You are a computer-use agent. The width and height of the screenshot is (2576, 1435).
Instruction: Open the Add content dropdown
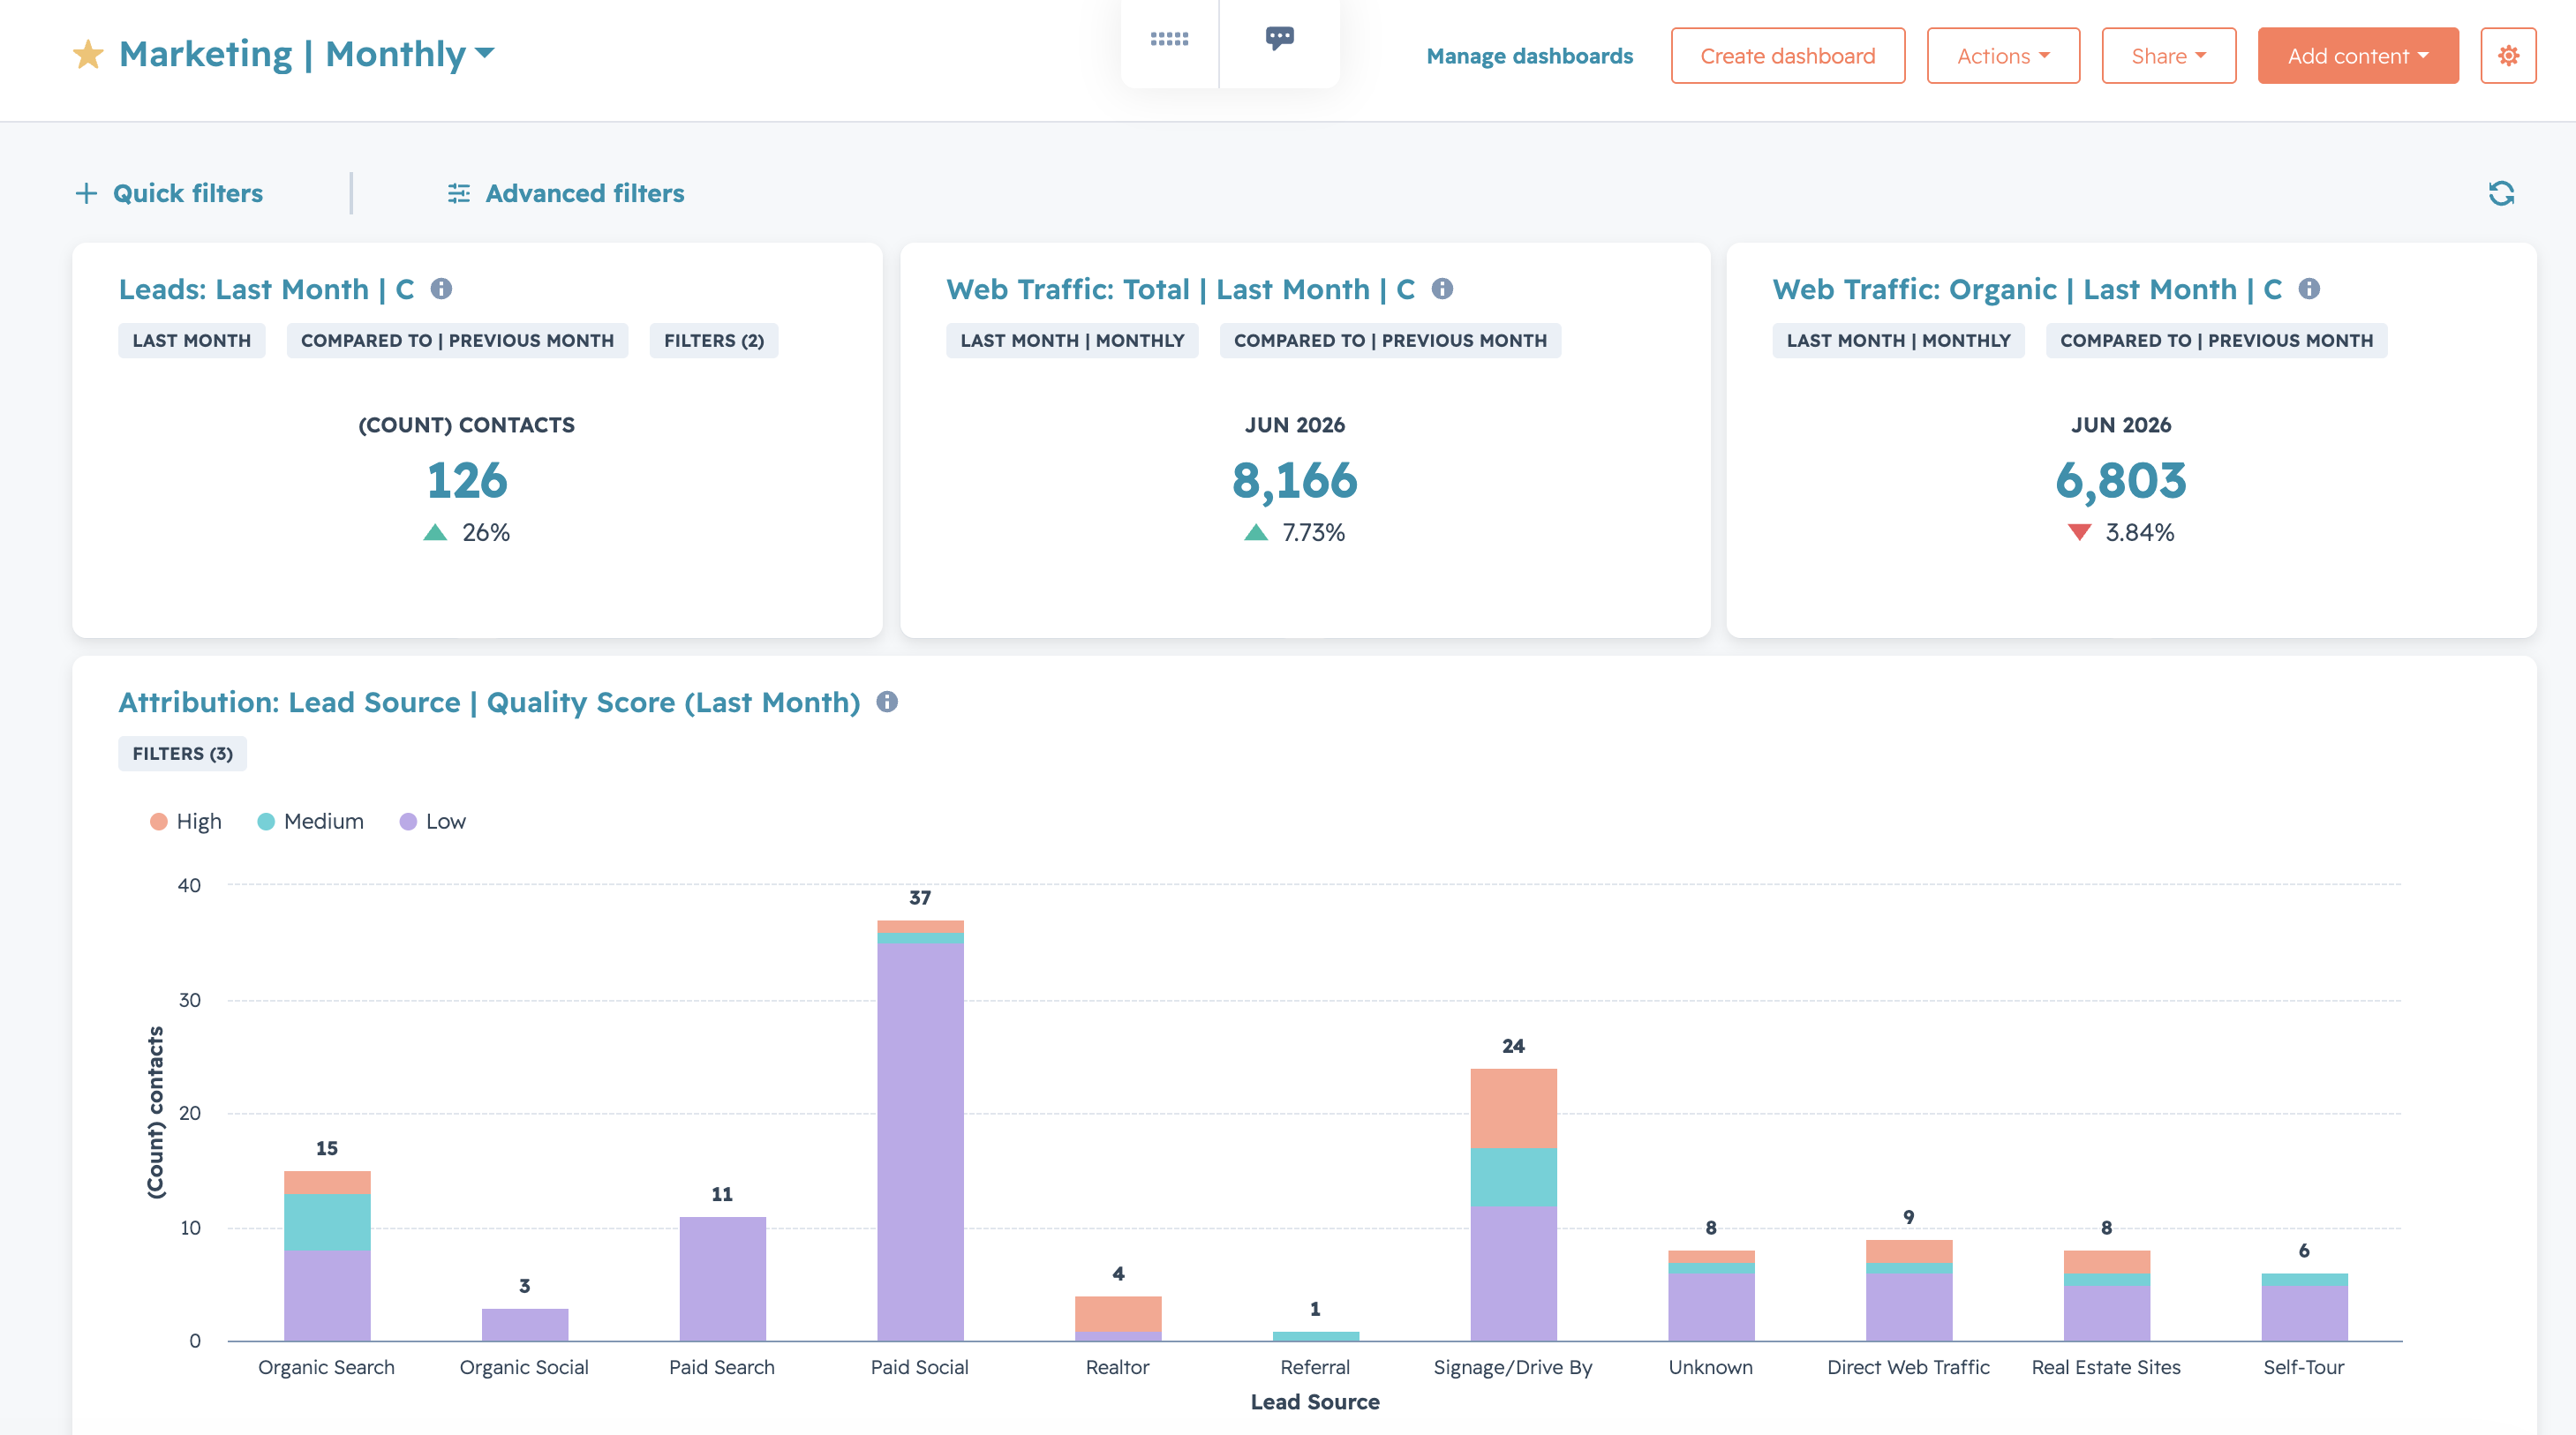[2358, 56]
